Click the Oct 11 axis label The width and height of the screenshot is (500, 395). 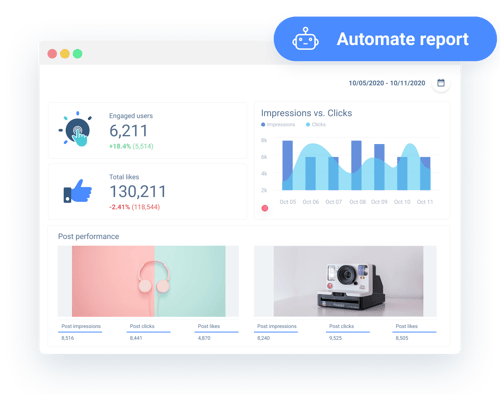click(x=425, y=202)
